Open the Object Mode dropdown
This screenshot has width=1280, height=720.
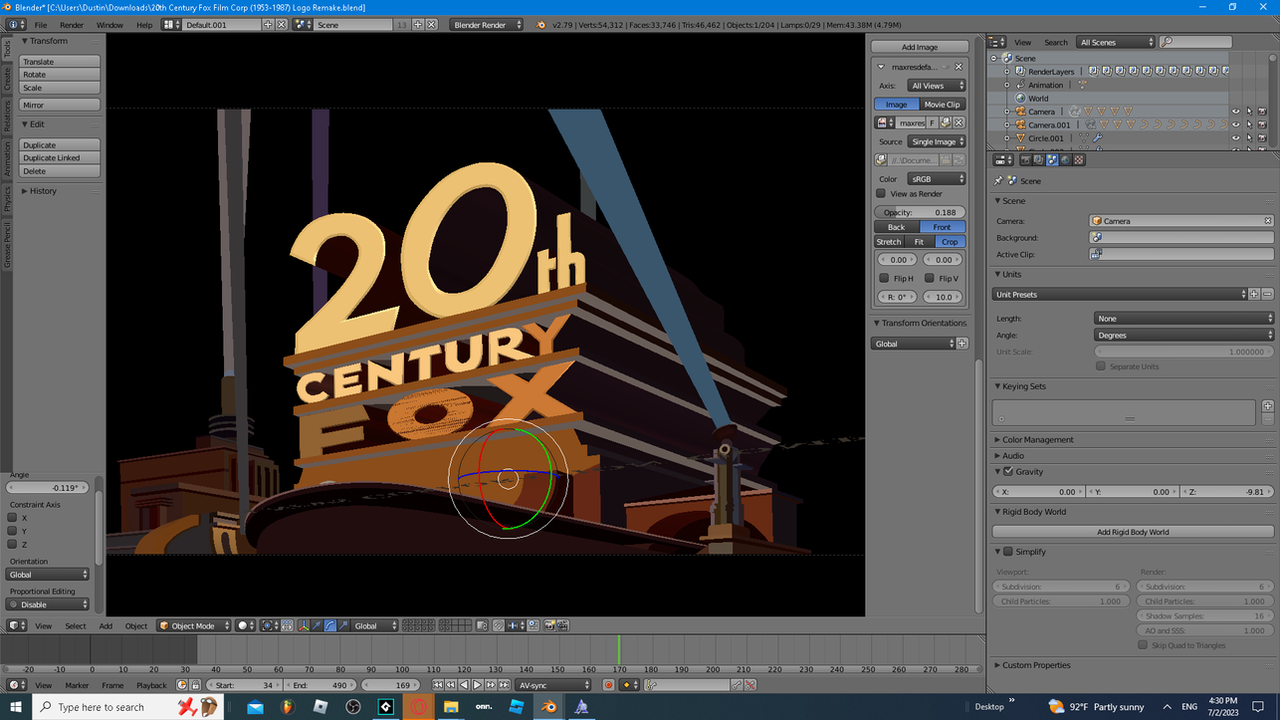pyautogui.click(x=194, y=625)
